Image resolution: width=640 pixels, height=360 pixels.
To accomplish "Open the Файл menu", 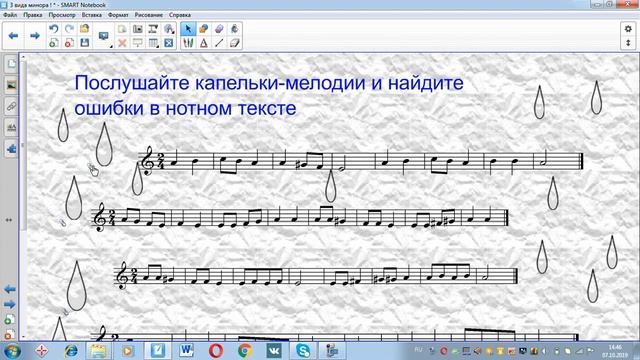I will point(10,15).
